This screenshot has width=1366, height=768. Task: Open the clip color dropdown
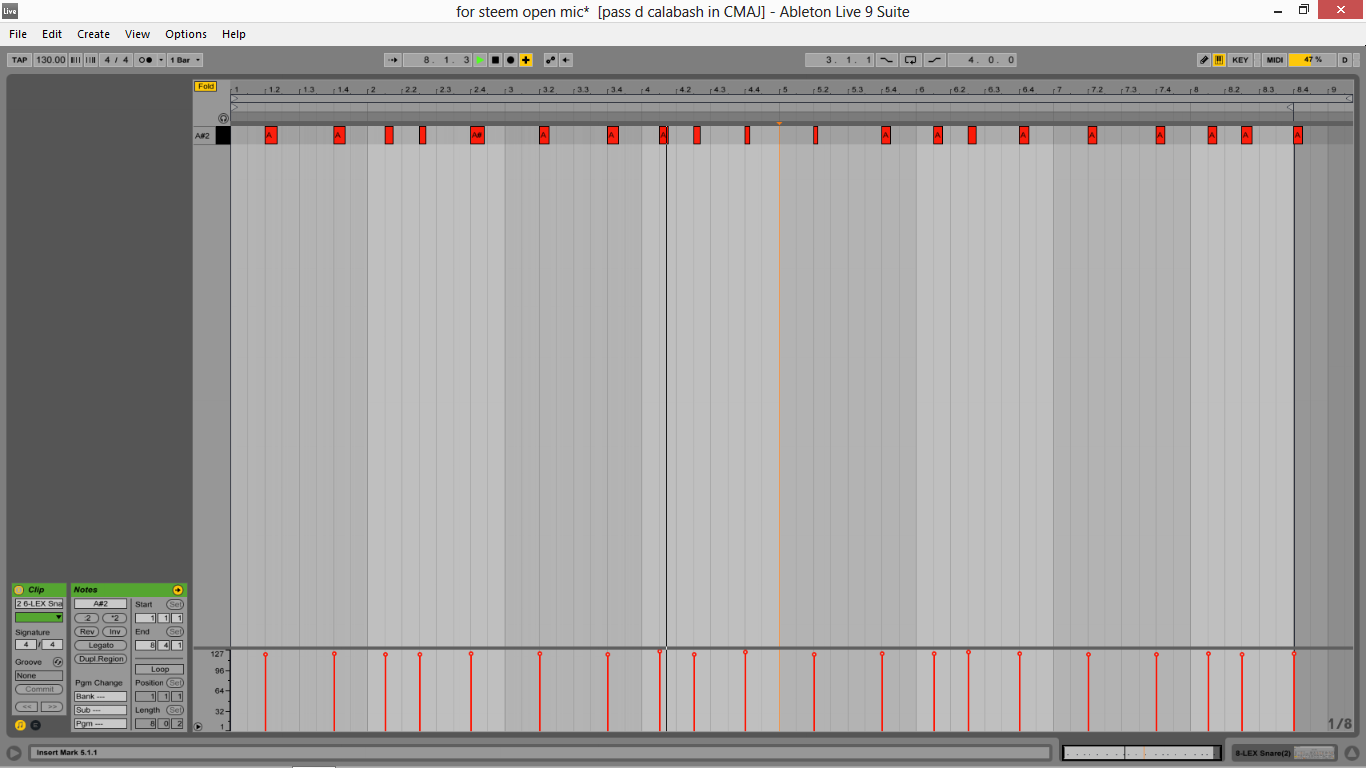[x=38, y=617]
